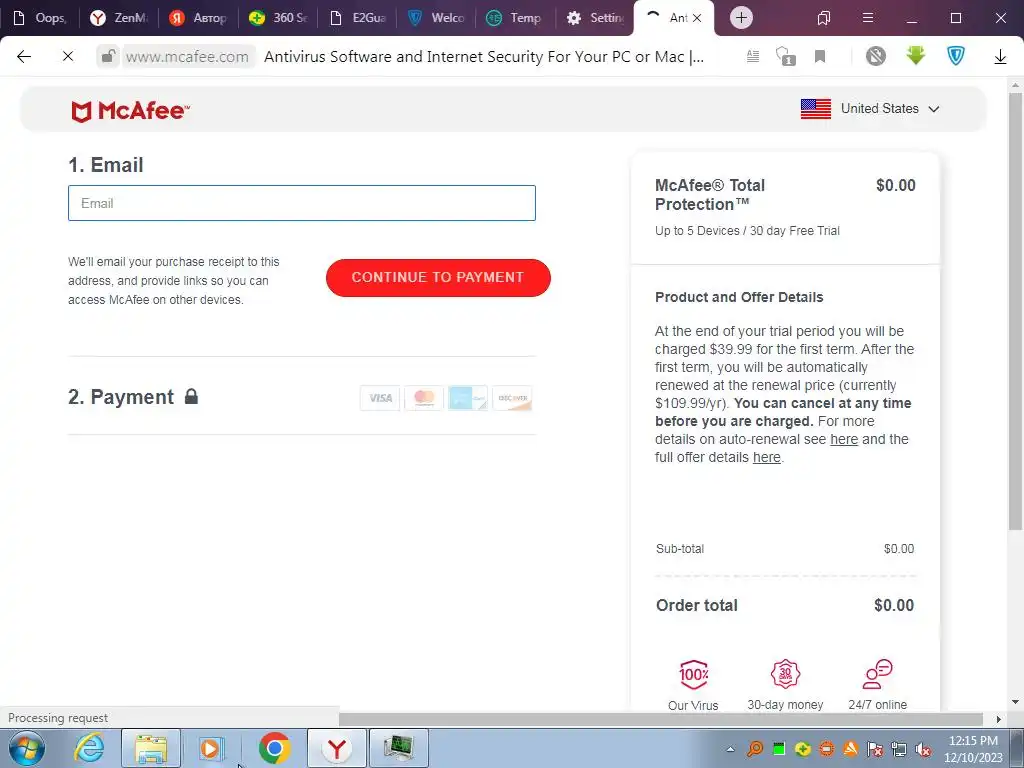This screenshot has width=1024, height=768.
Task: Switch to the Settings tab
Action: click(595, 18)
